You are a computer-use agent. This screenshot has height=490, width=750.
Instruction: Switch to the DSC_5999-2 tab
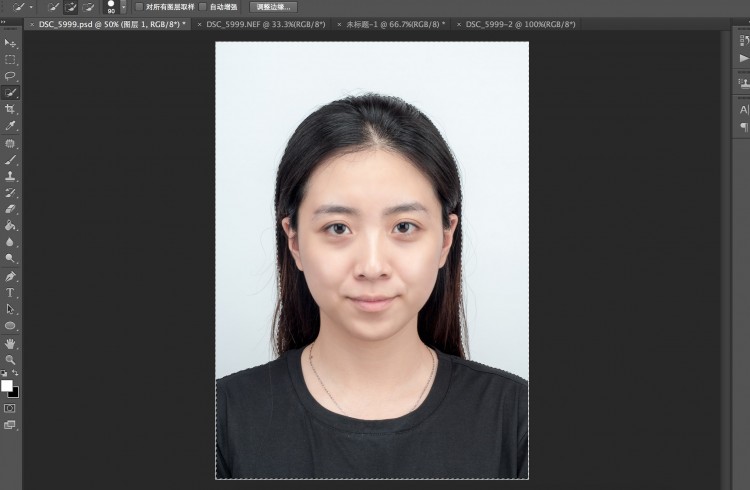tap(520, 24)
